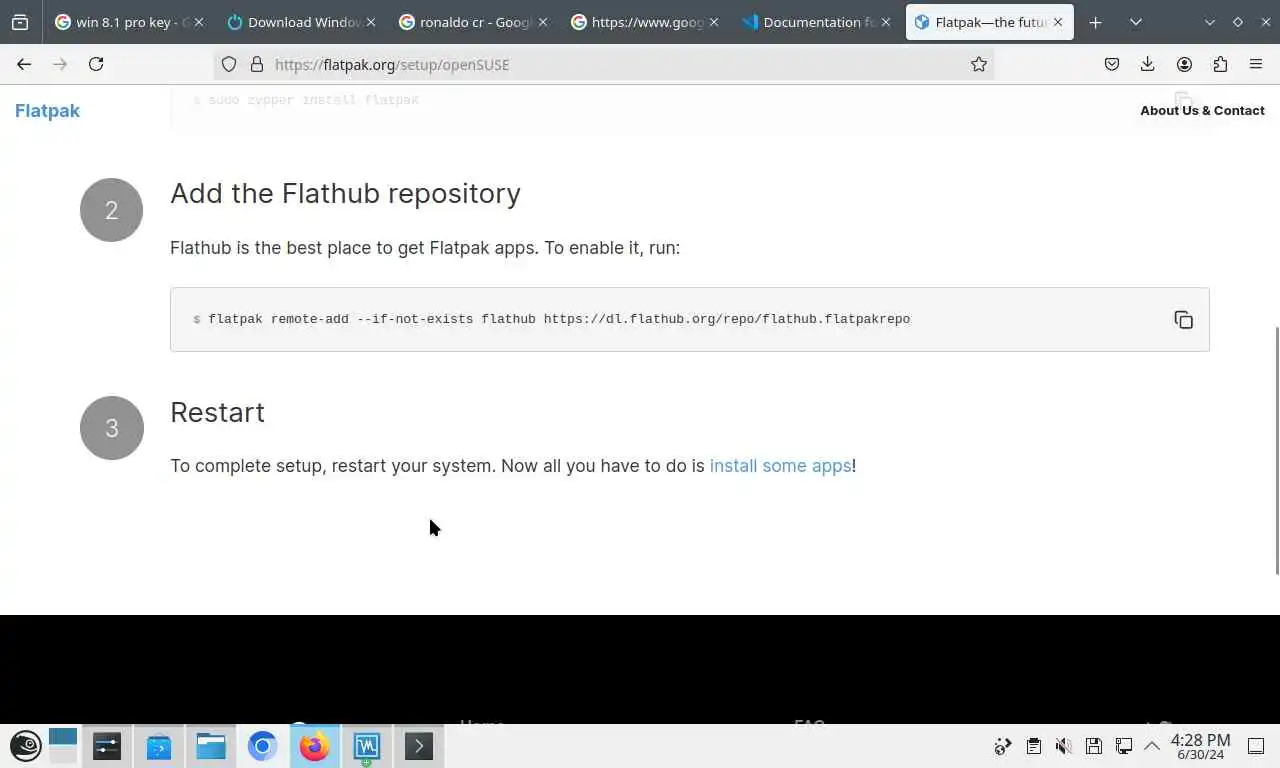Open the clipboard tray icon
Screen dimensions: 1280x768
[1034, 746]
